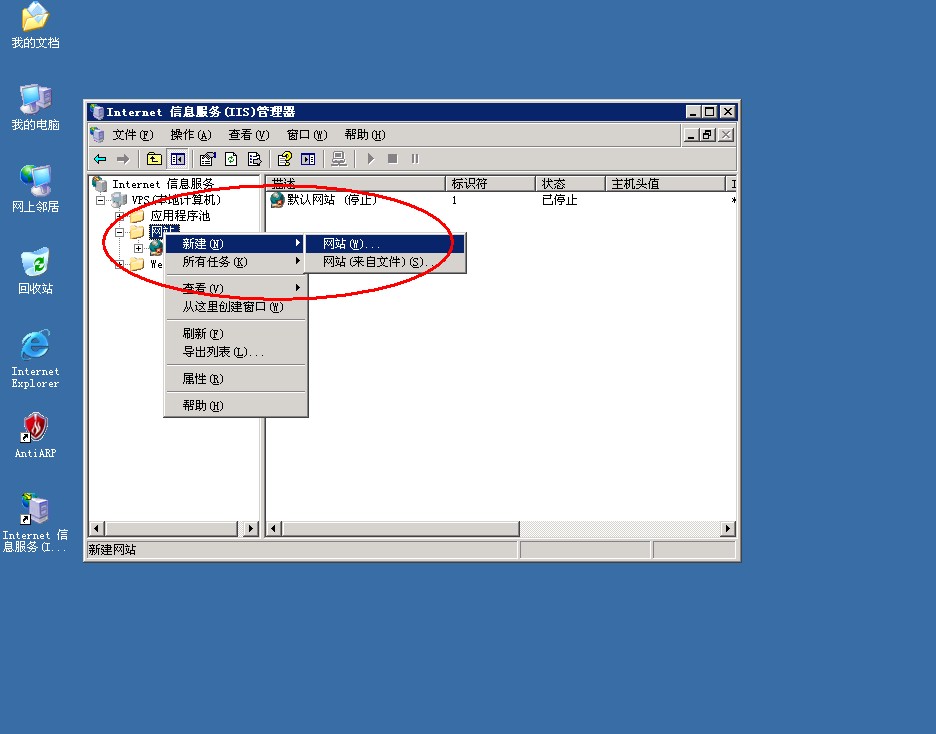Click the Stop item square icon
Viewport: 936px width, 734px height.
click(392, 159)
